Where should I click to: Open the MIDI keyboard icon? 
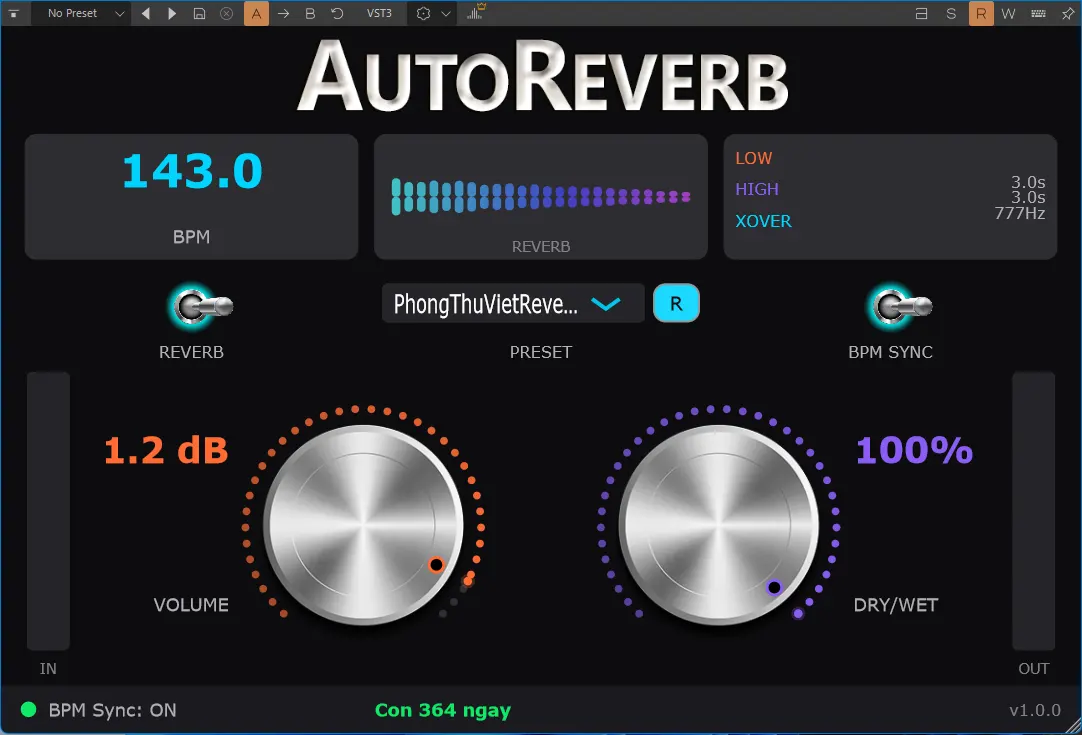[1039, 13]
